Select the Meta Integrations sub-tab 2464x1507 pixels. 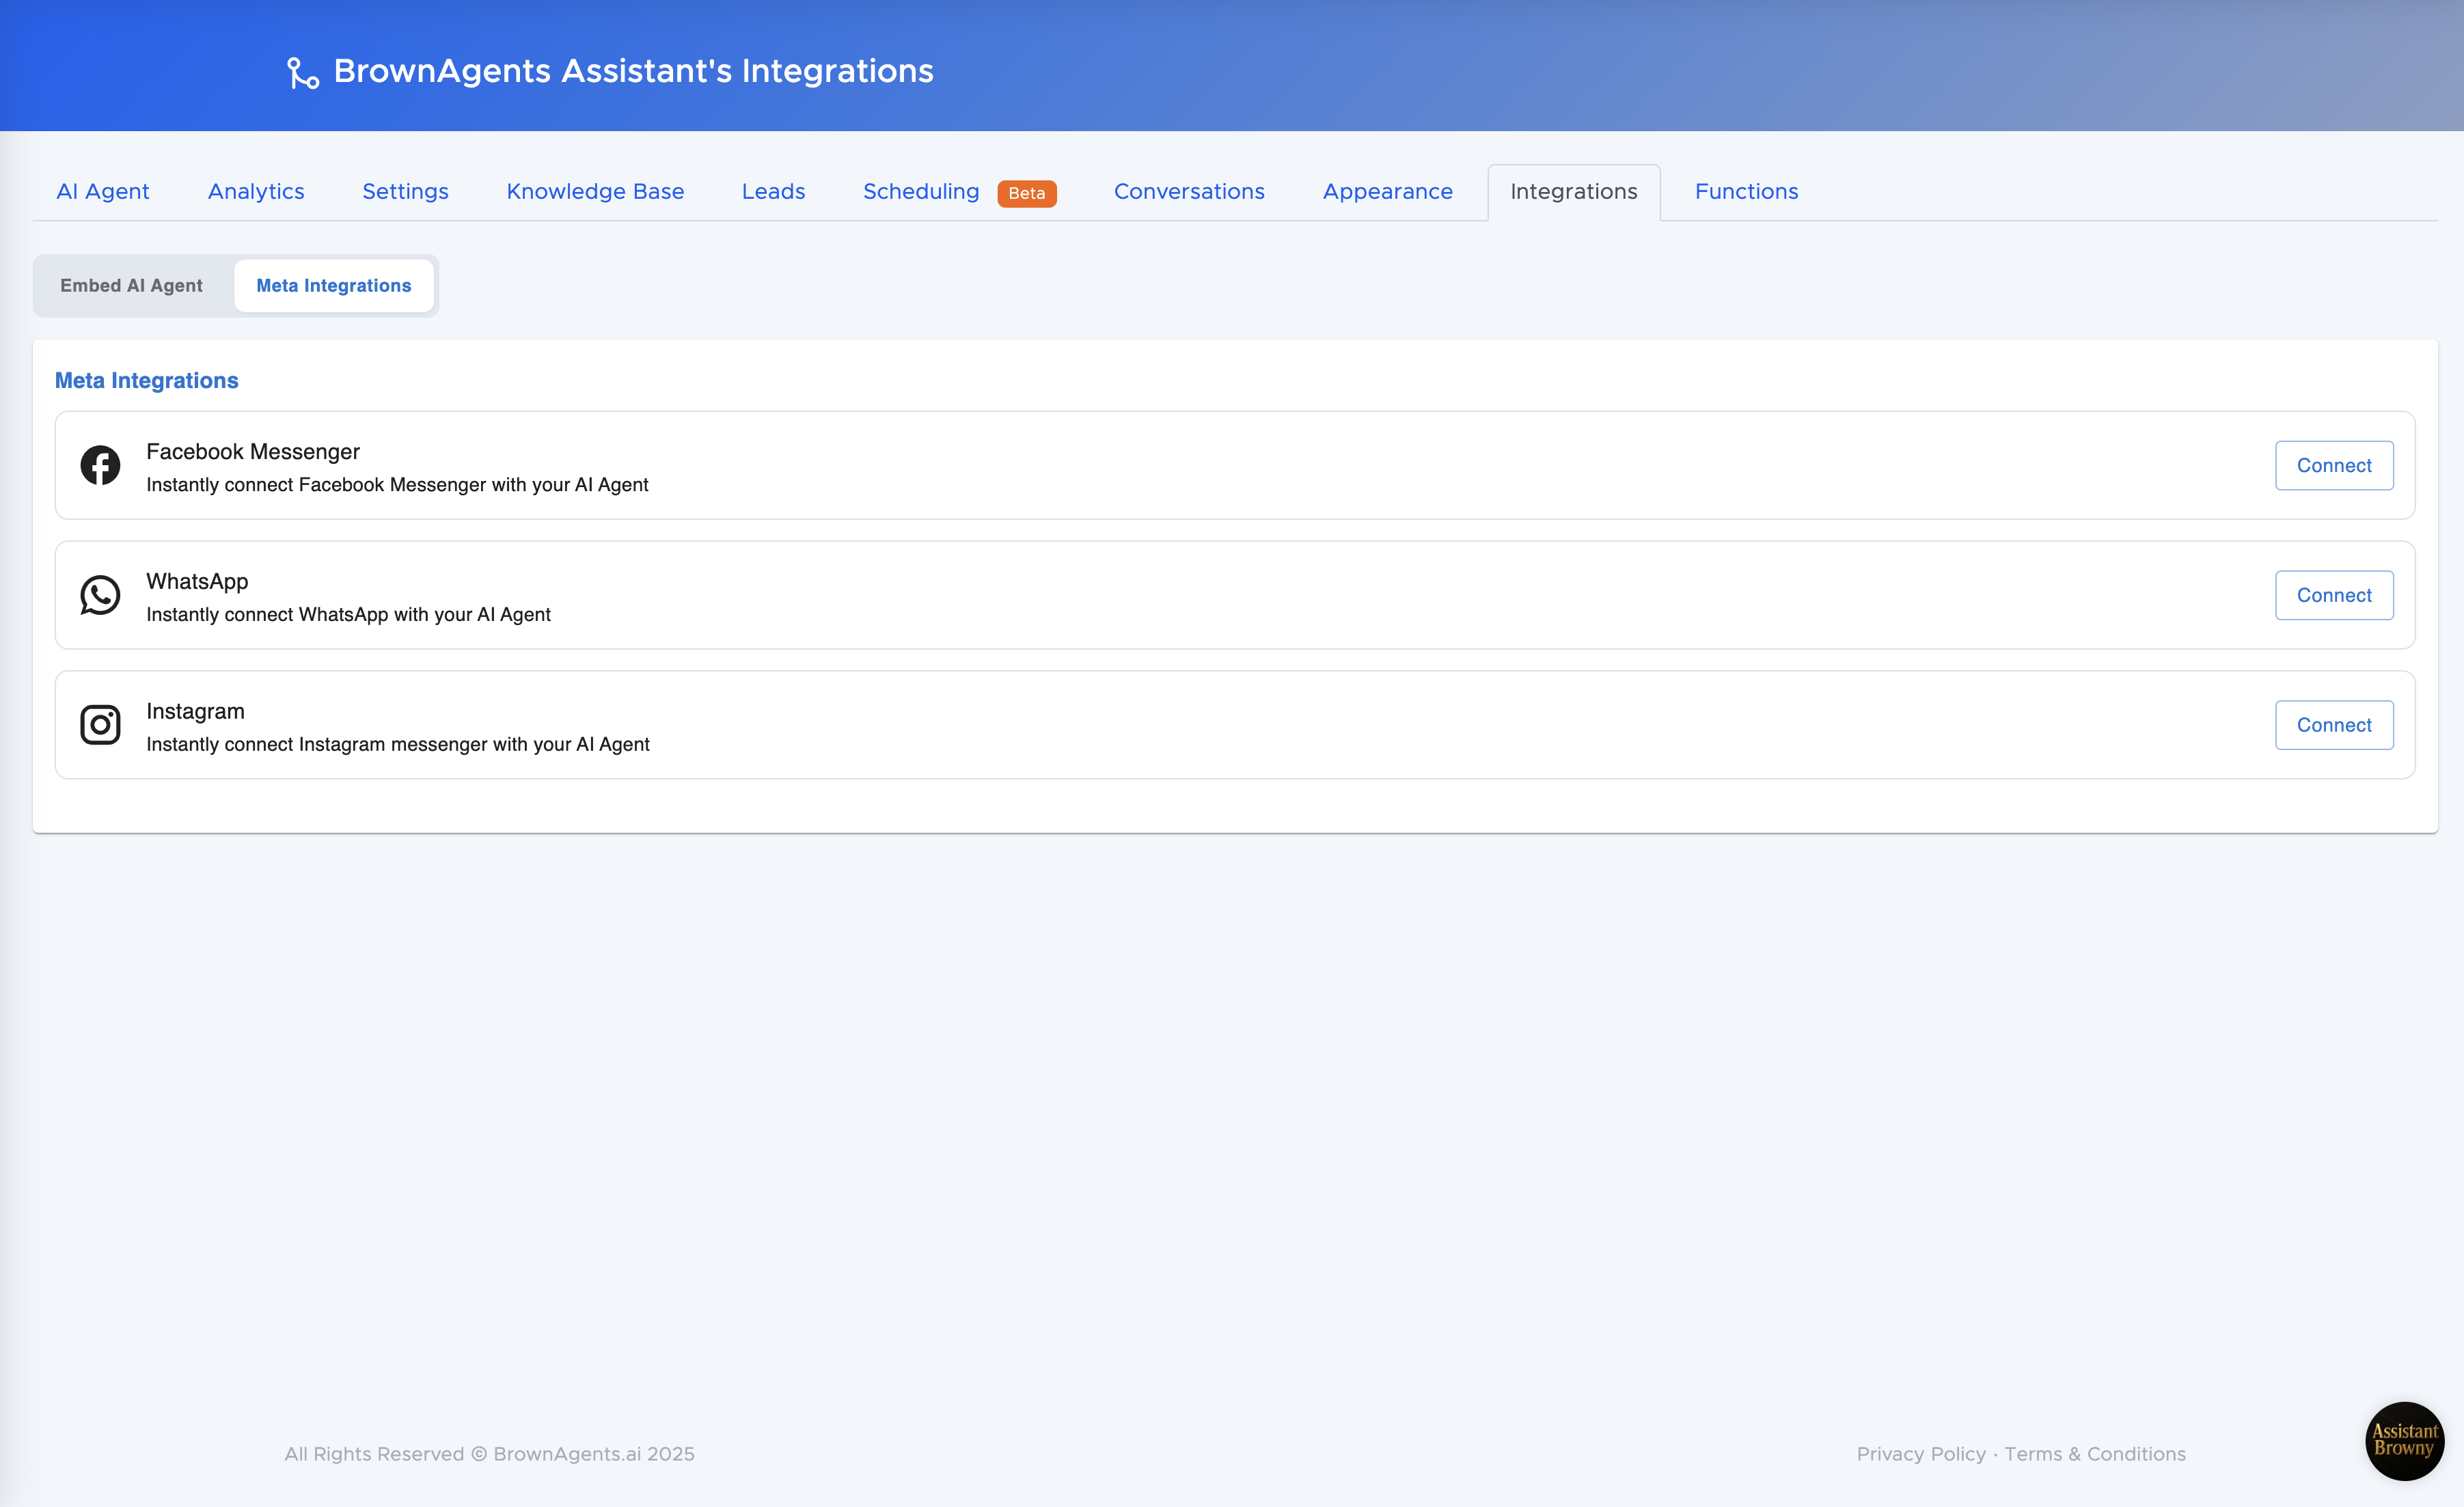[333, 286]
